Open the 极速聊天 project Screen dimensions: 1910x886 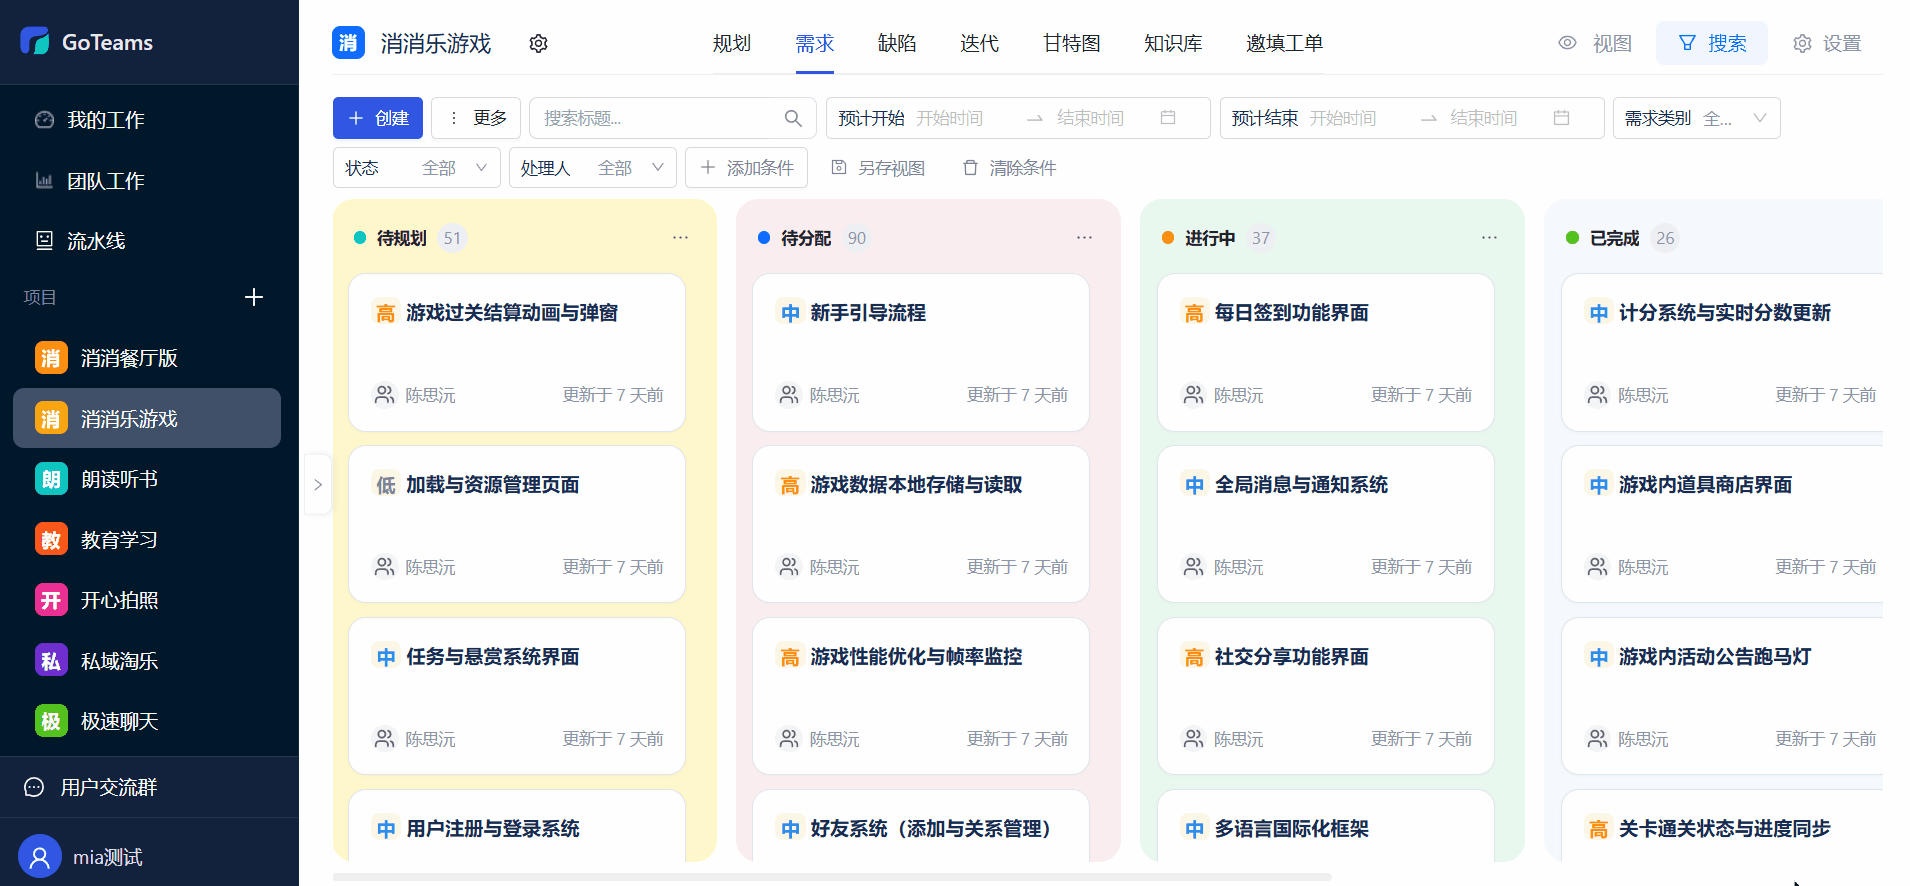click(147, 721)
